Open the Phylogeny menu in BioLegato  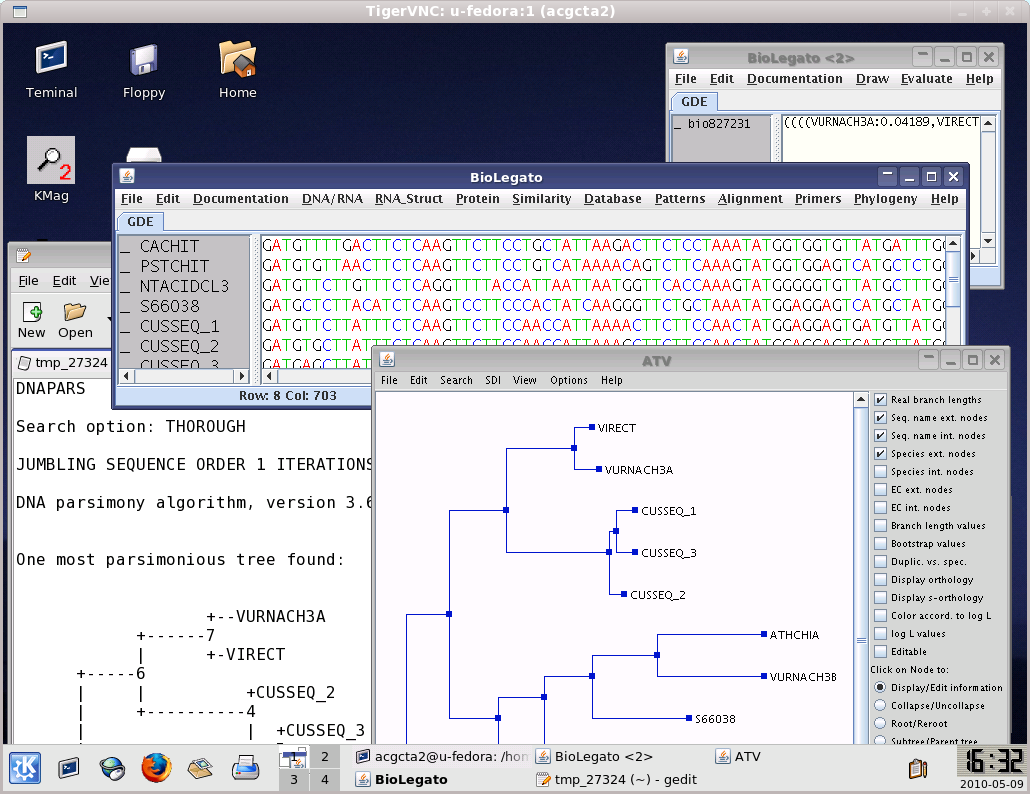point(885,199)
